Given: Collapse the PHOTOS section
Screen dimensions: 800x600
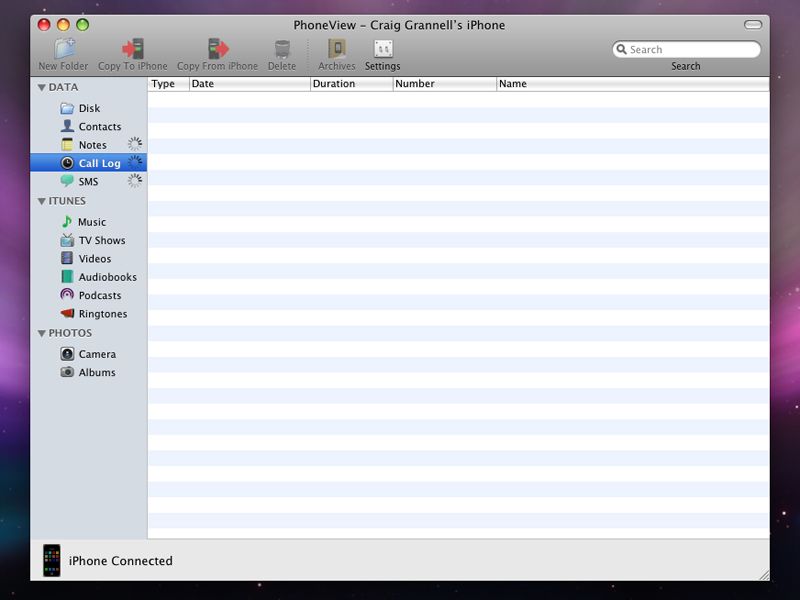Looking at the screenshot, I should click(x=40, y=332).
